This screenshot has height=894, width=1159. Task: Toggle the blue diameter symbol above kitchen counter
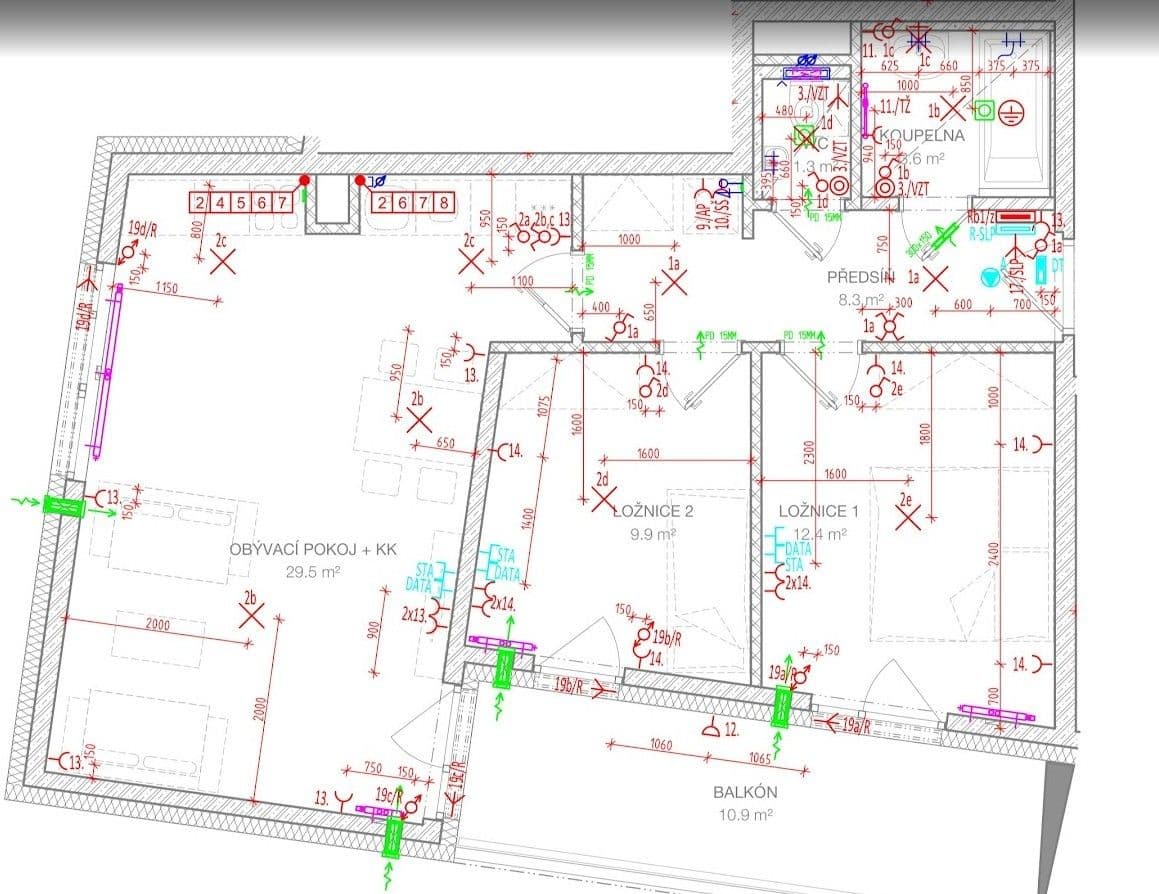[x=378, y=181]
